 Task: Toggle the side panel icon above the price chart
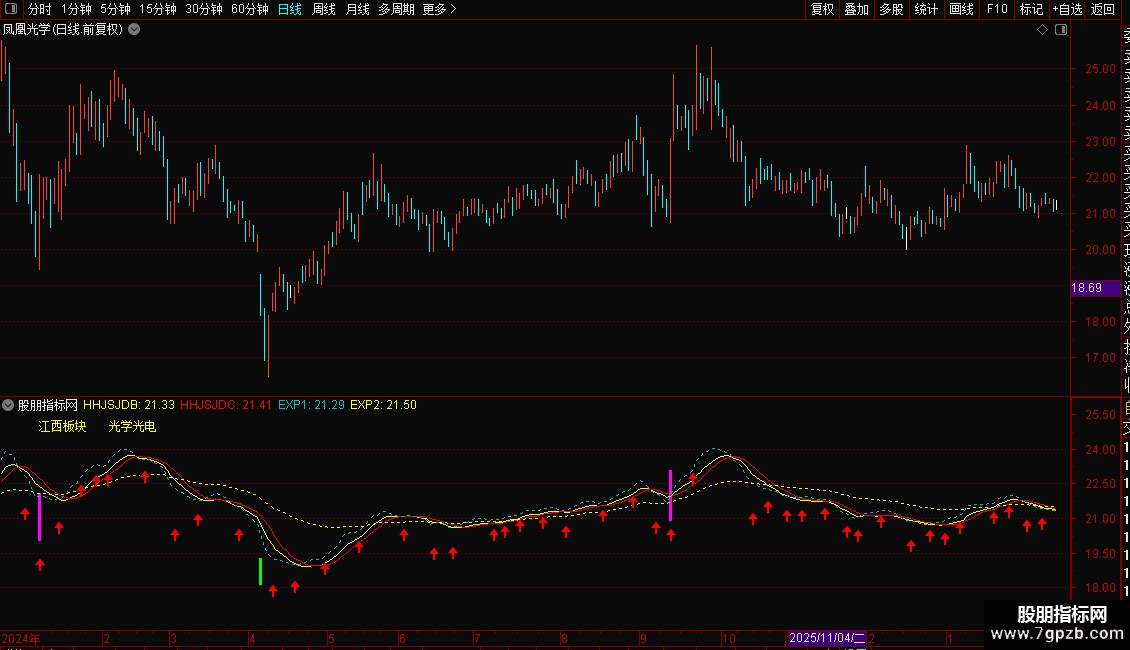pos(1061,30)
